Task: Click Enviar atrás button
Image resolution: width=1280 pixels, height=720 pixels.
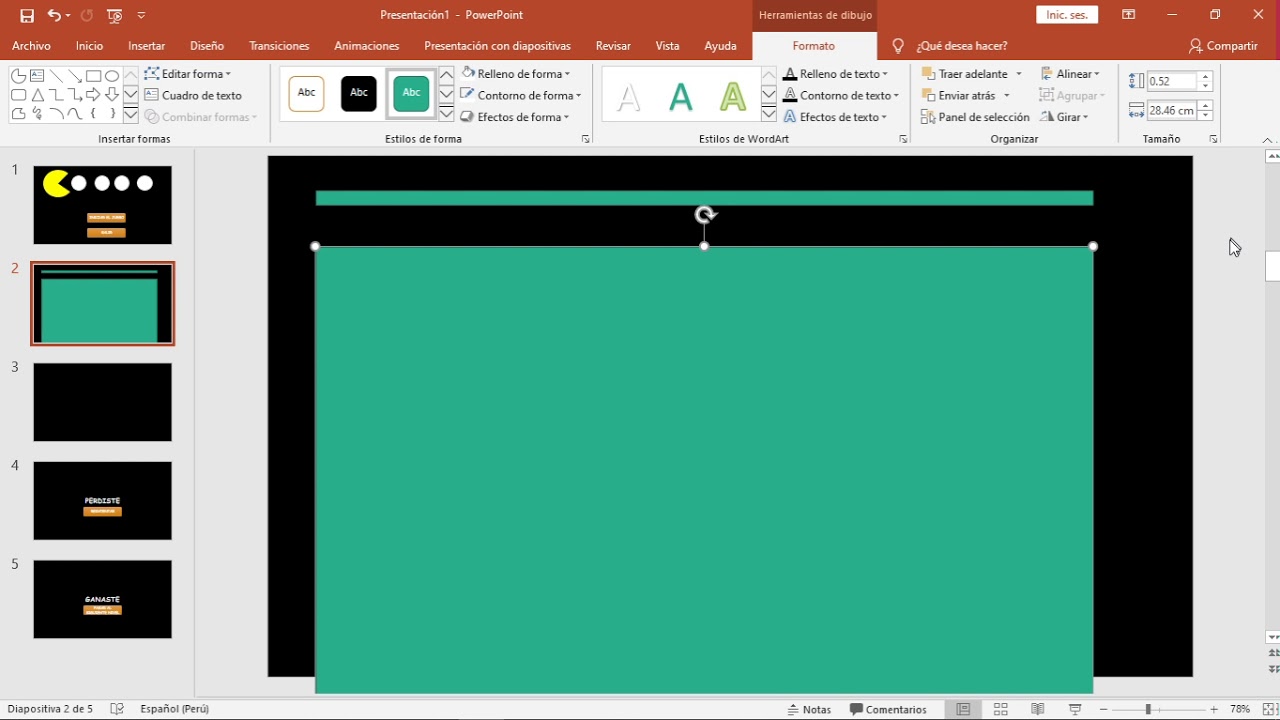Action: [x=959, y=95]
